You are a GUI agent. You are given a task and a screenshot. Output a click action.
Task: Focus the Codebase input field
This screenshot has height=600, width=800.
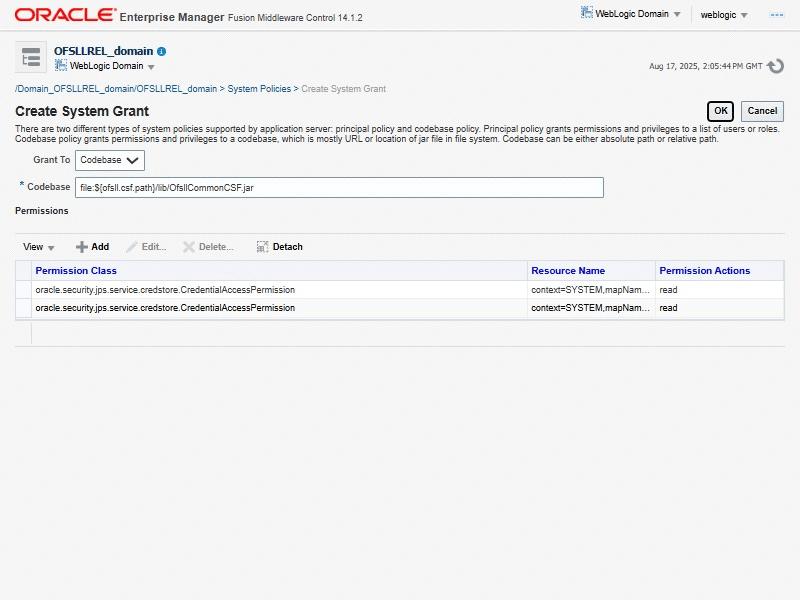(x=339, y=188)
